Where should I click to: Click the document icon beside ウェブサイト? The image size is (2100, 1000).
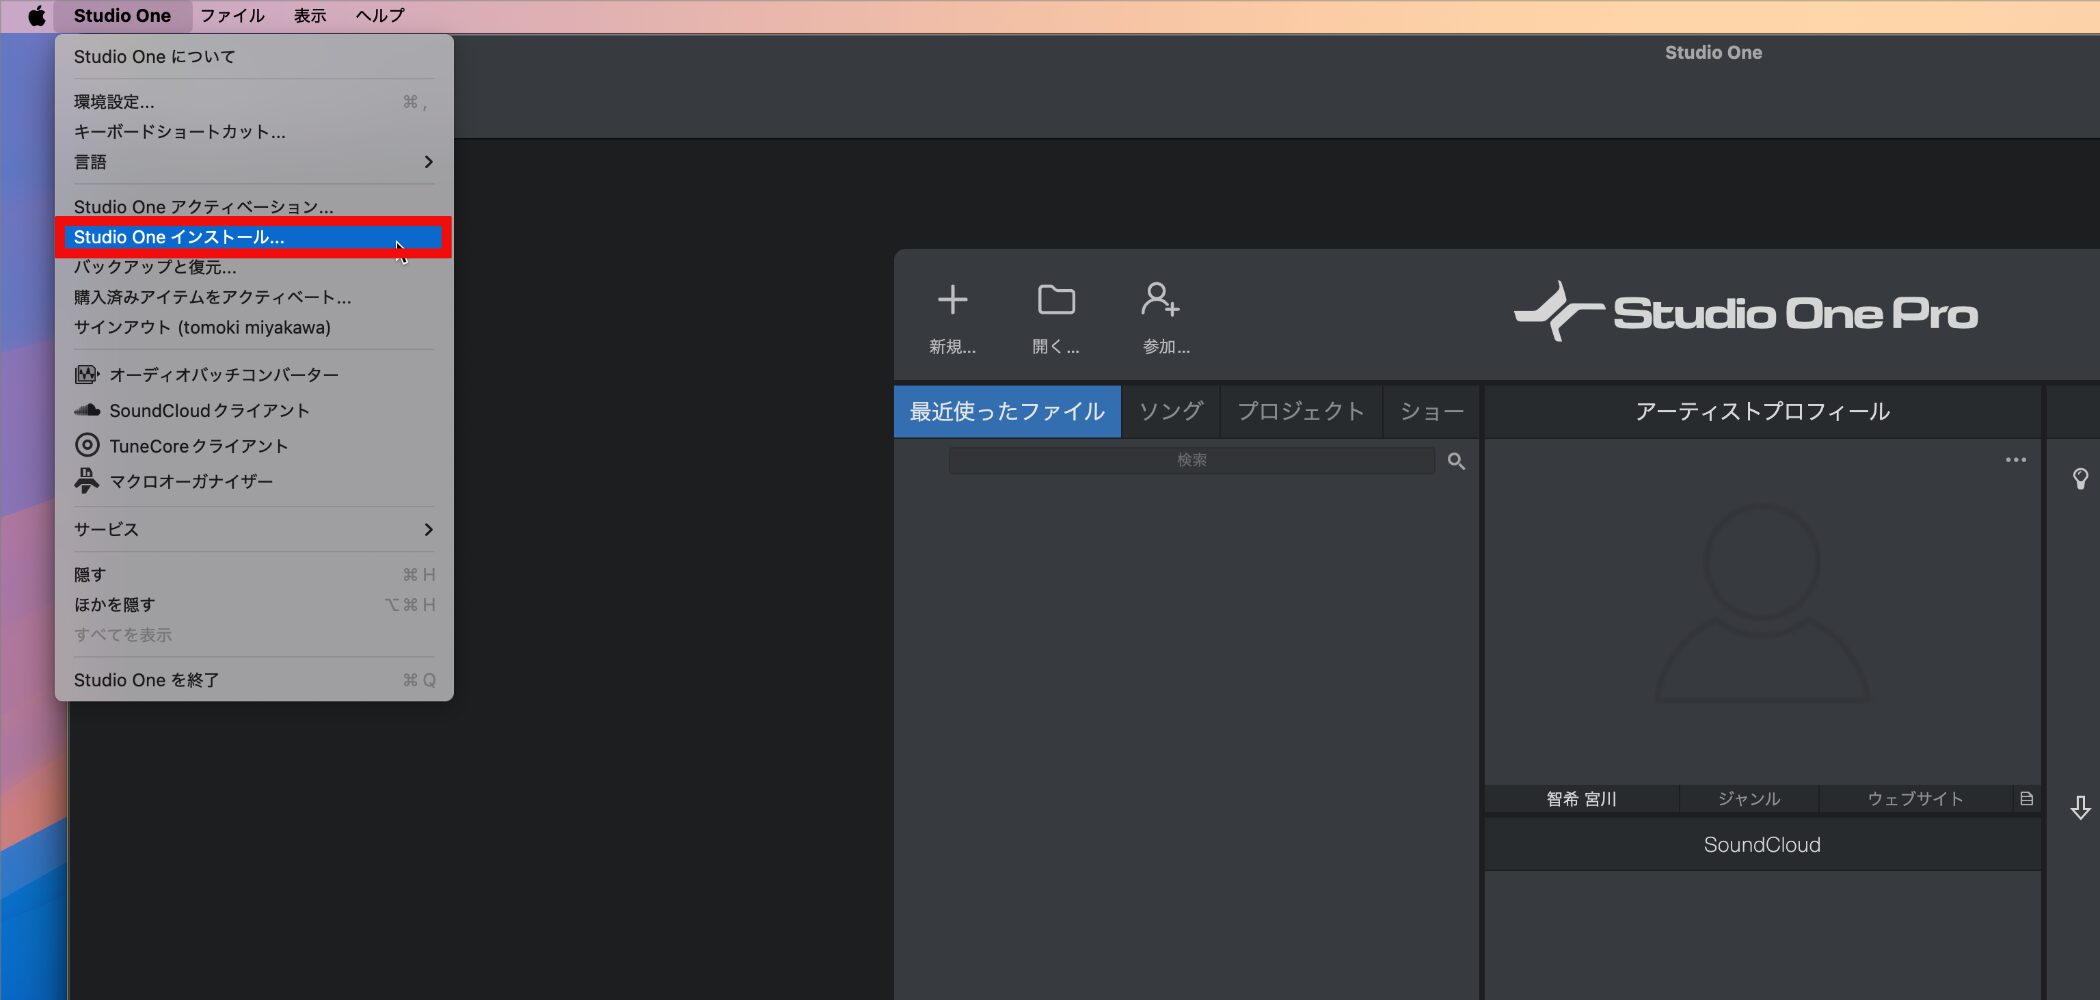pyautogui.click(x=2026, y=799)
